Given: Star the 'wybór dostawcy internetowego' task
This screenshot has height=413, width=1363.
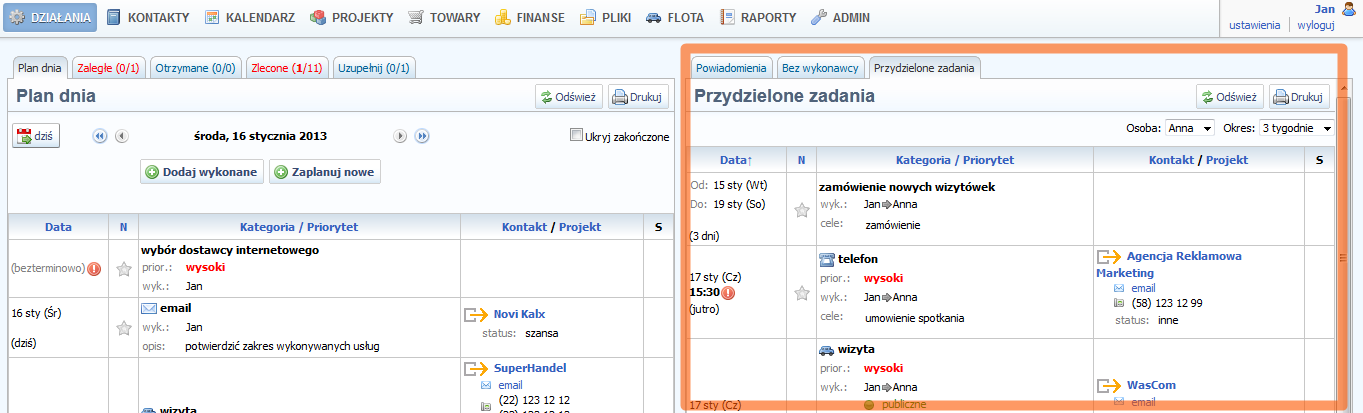Looking at the screenshot, I should click(x=123, y=268).
